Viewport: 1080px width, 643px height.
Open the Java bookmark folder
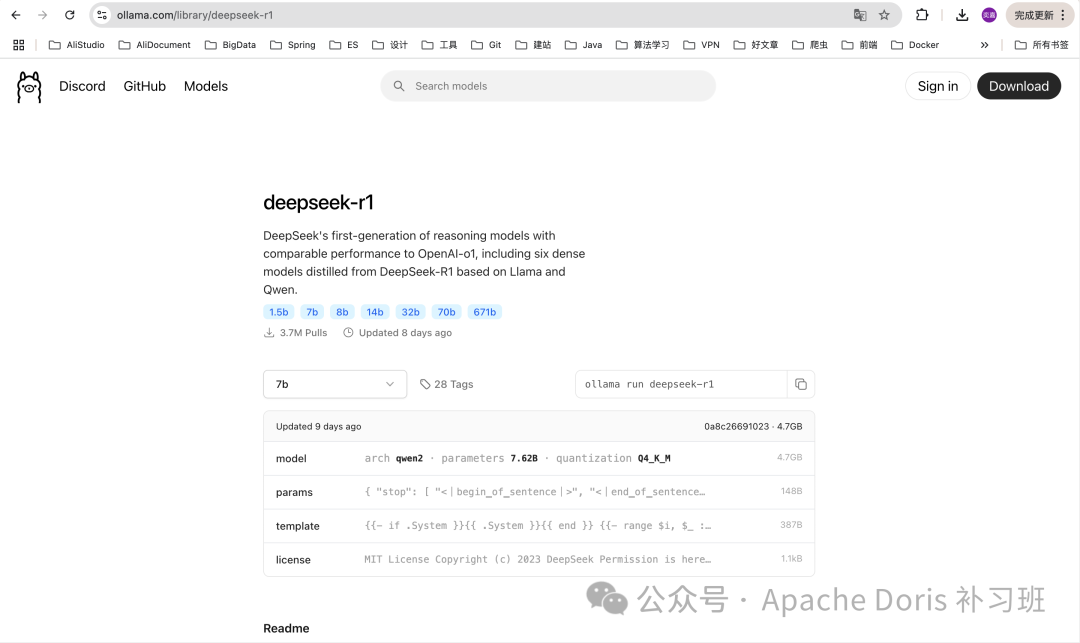click(x=583, y=45)
